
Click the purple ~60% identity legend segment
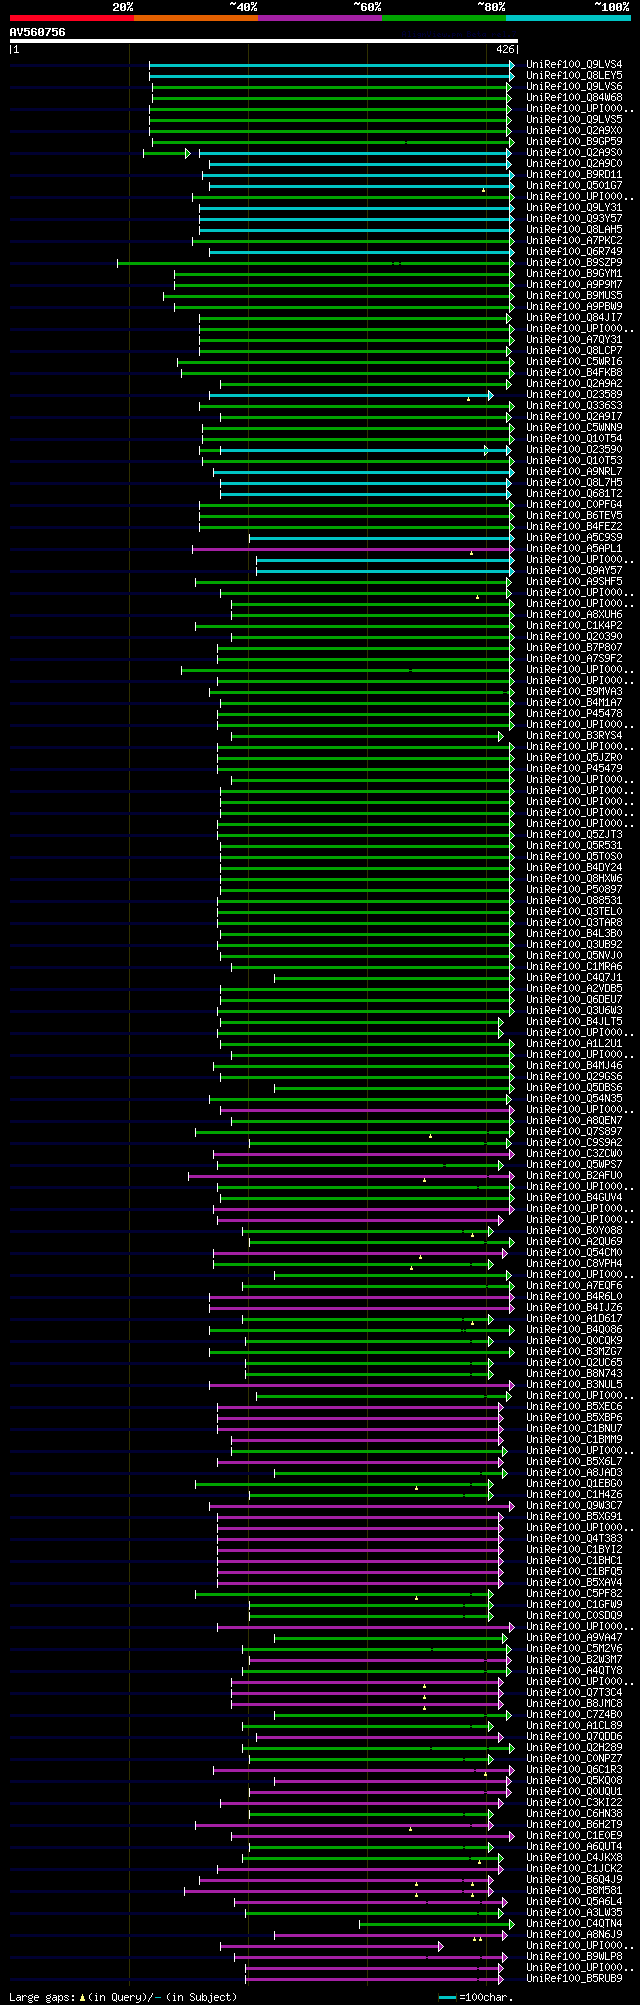pyautogui.click(x=319, y=18)
